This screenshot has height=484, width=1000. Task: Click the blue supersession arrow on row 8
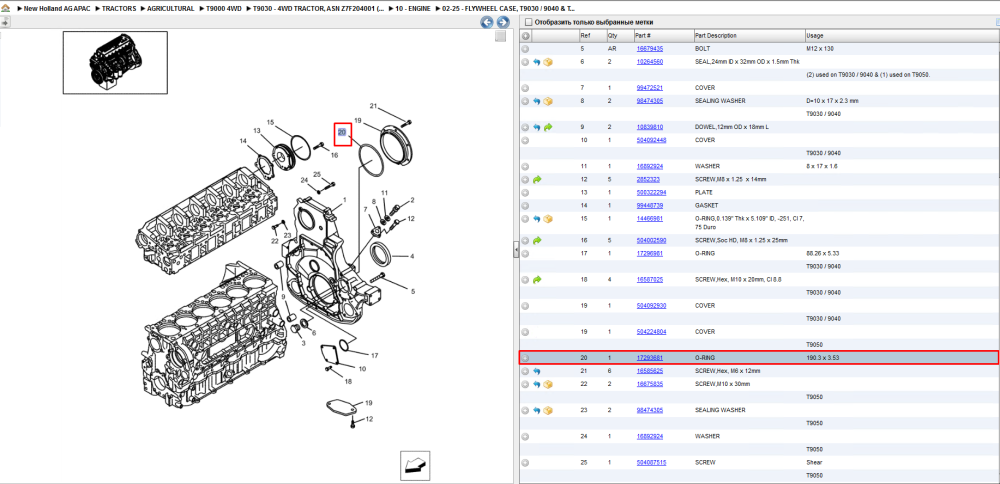click(x=536, y=101)
